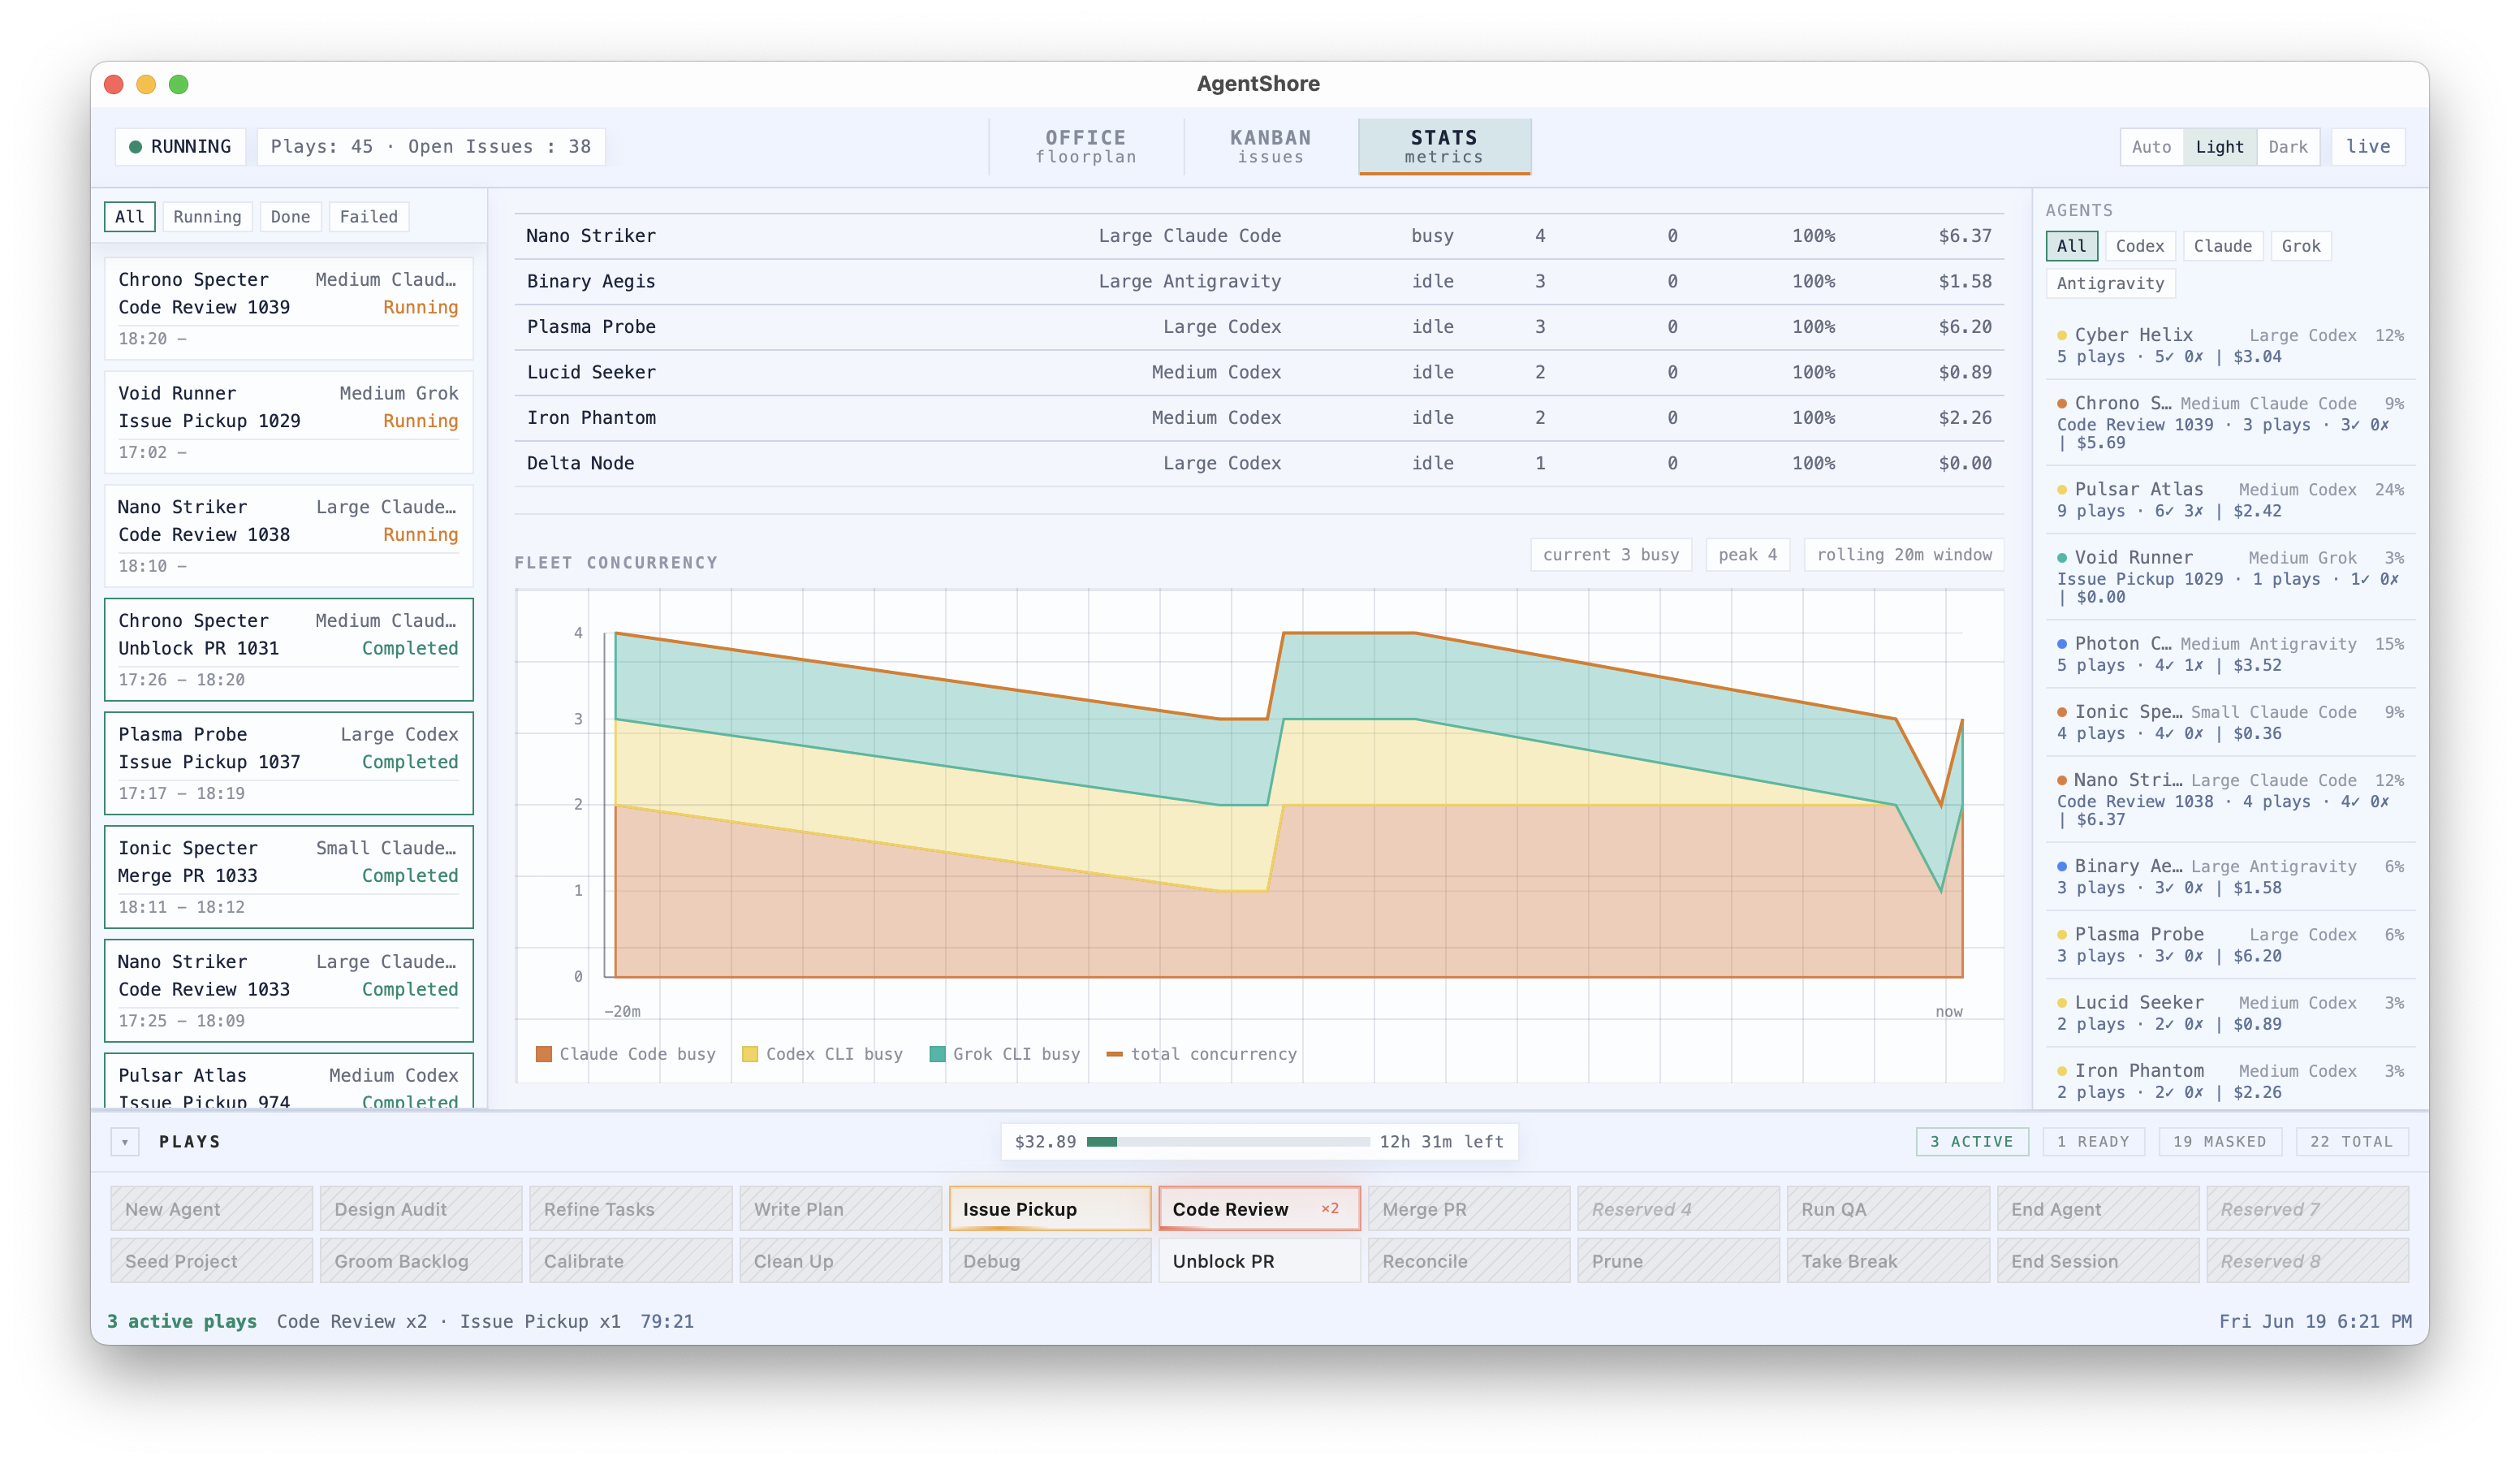
Task: Filter plays list by Done
Action: pos(290,217)
